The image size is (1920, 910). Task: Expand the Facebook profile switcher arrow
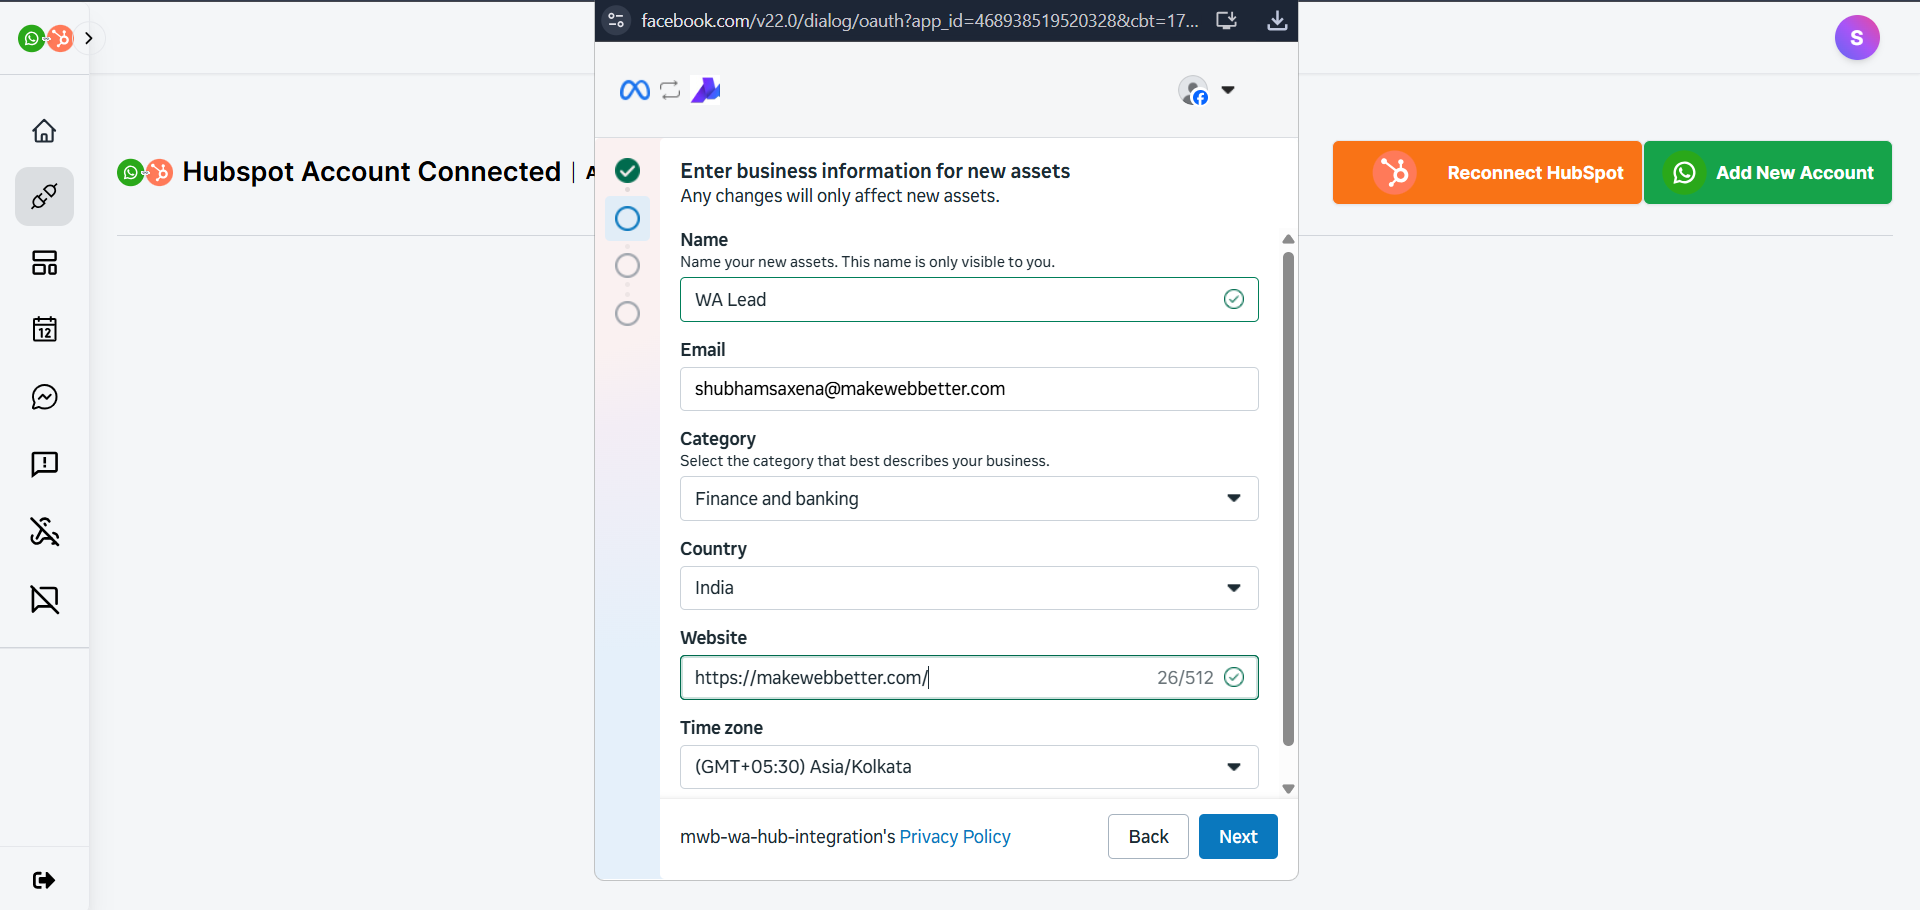(x=1228, y=90)
